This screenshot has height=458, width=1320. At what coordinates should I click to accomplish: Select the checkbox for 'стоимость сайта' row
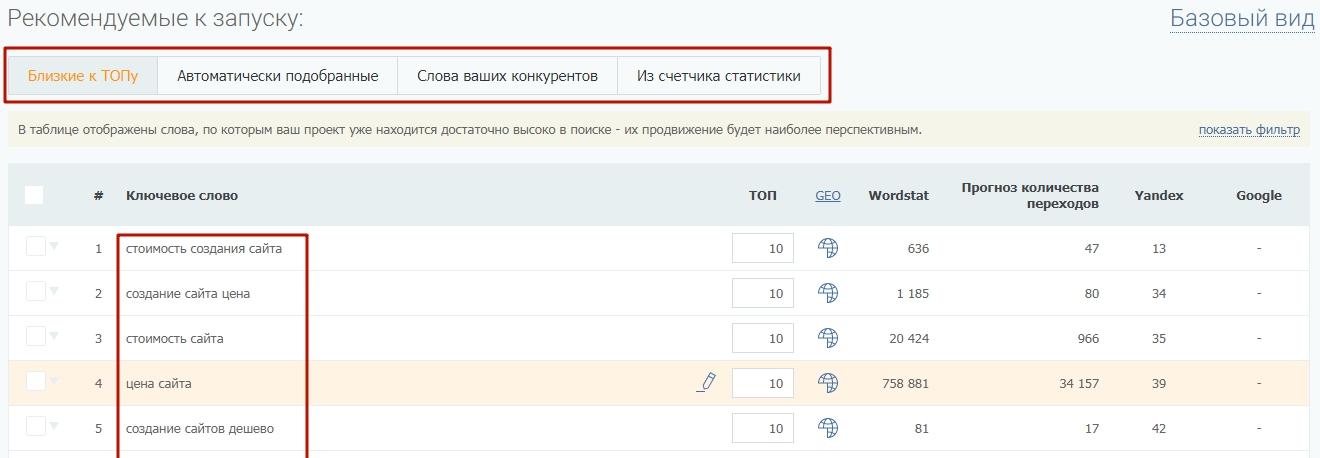tap(35, 337)
